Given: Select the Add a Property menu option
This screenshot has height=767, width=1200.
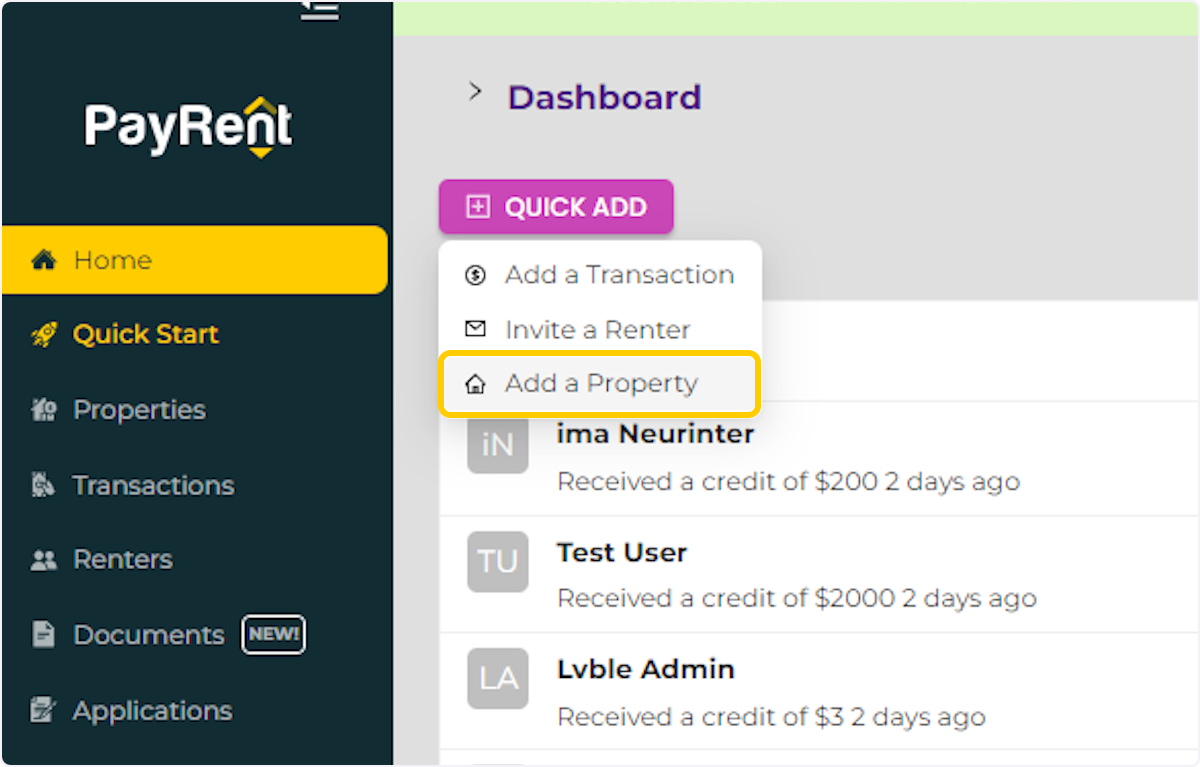Looking at the screenshot, I should coord(601,383).
